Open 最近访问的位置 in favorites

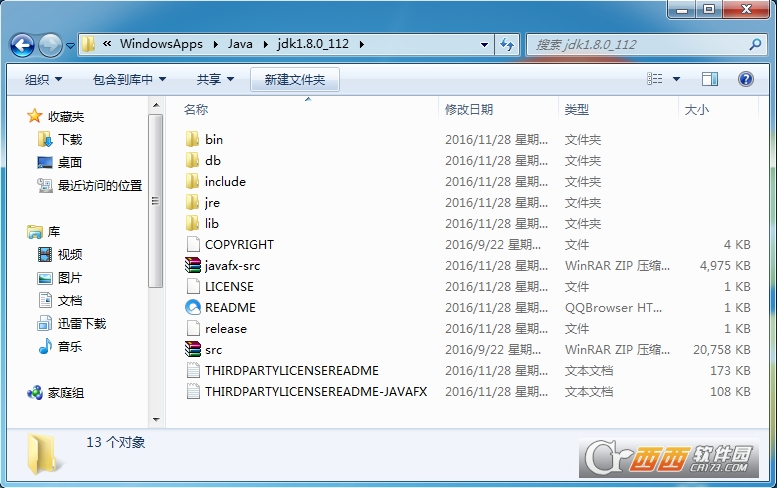coord(100,186)
